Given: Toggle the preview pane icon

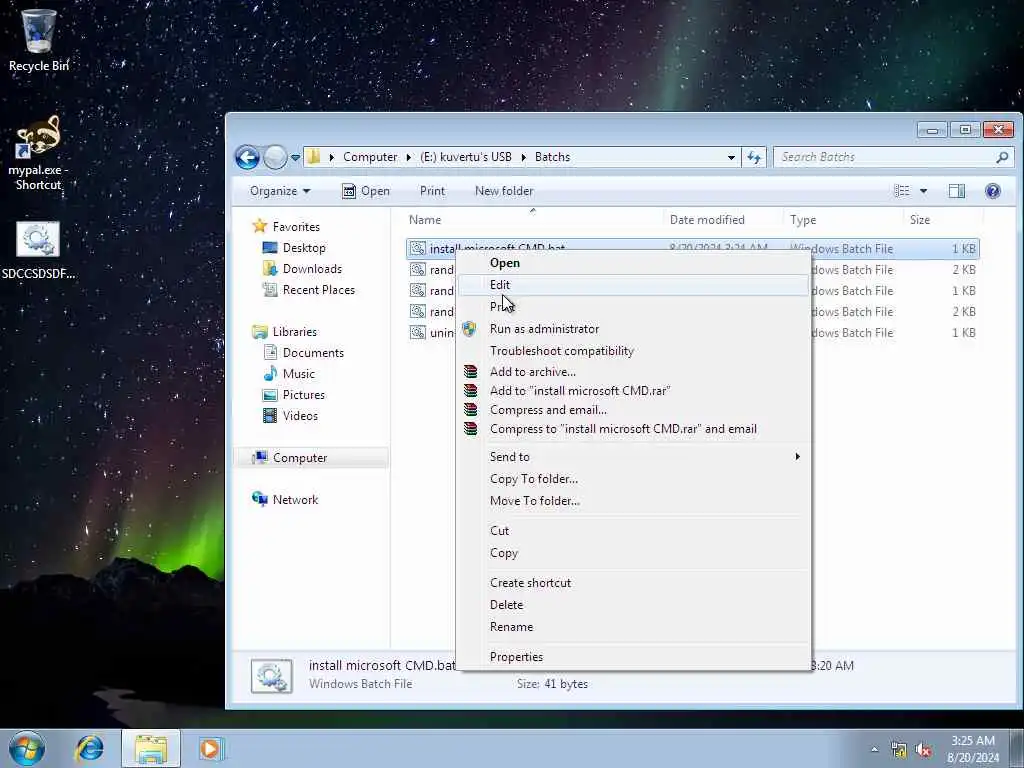Looking at the screenshot, I should [957, 191].
